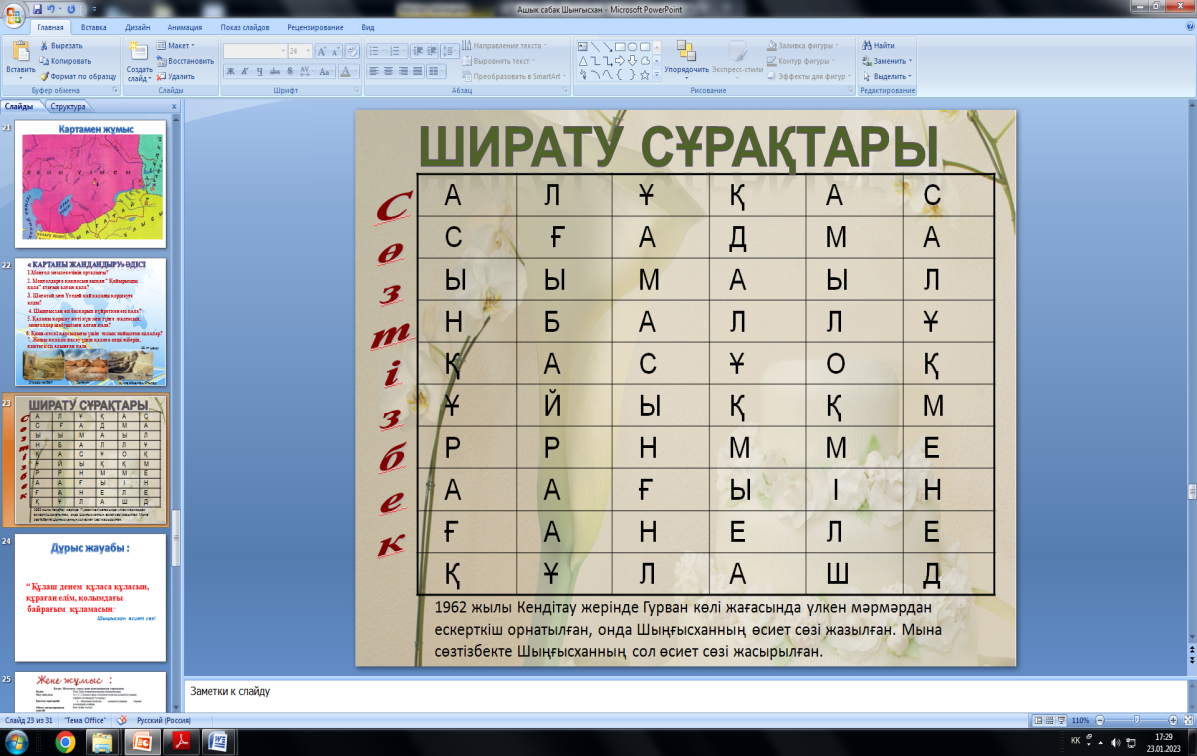Switch to the Вставка ribbon tab

pyautogui.click(x=93, y=28)
